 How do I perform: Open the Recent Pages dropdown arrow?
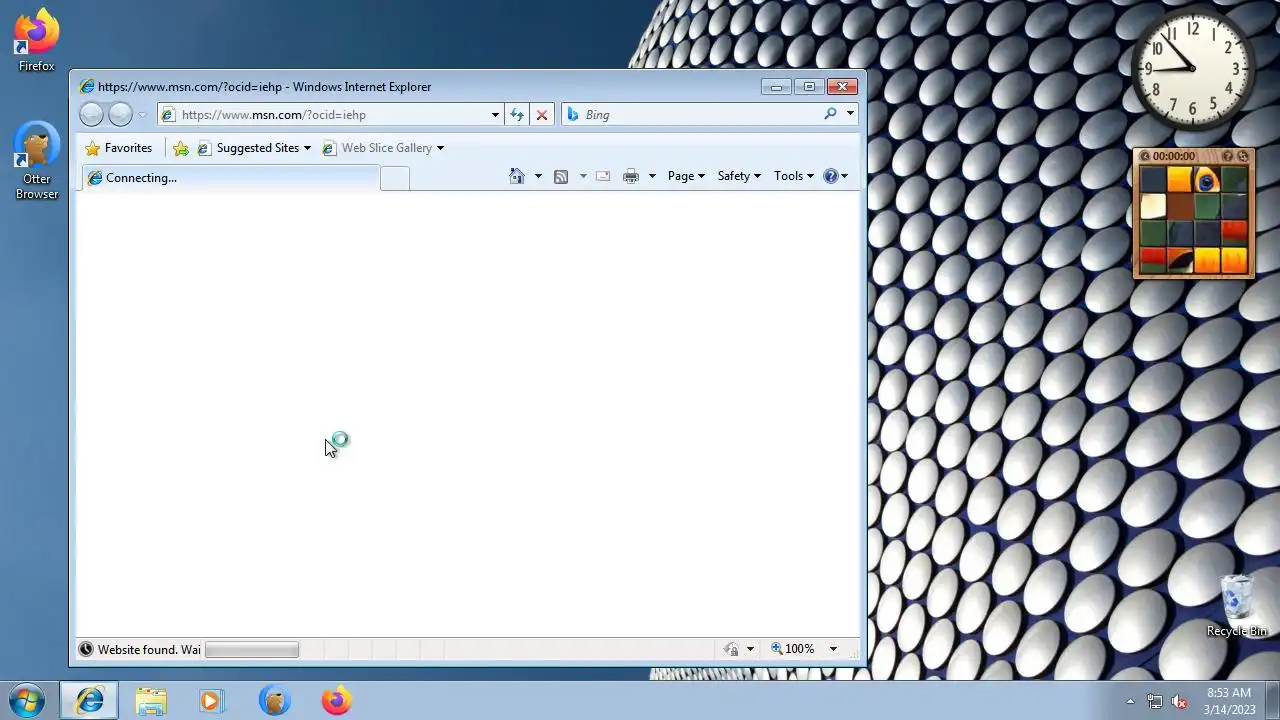click(142, 115)
